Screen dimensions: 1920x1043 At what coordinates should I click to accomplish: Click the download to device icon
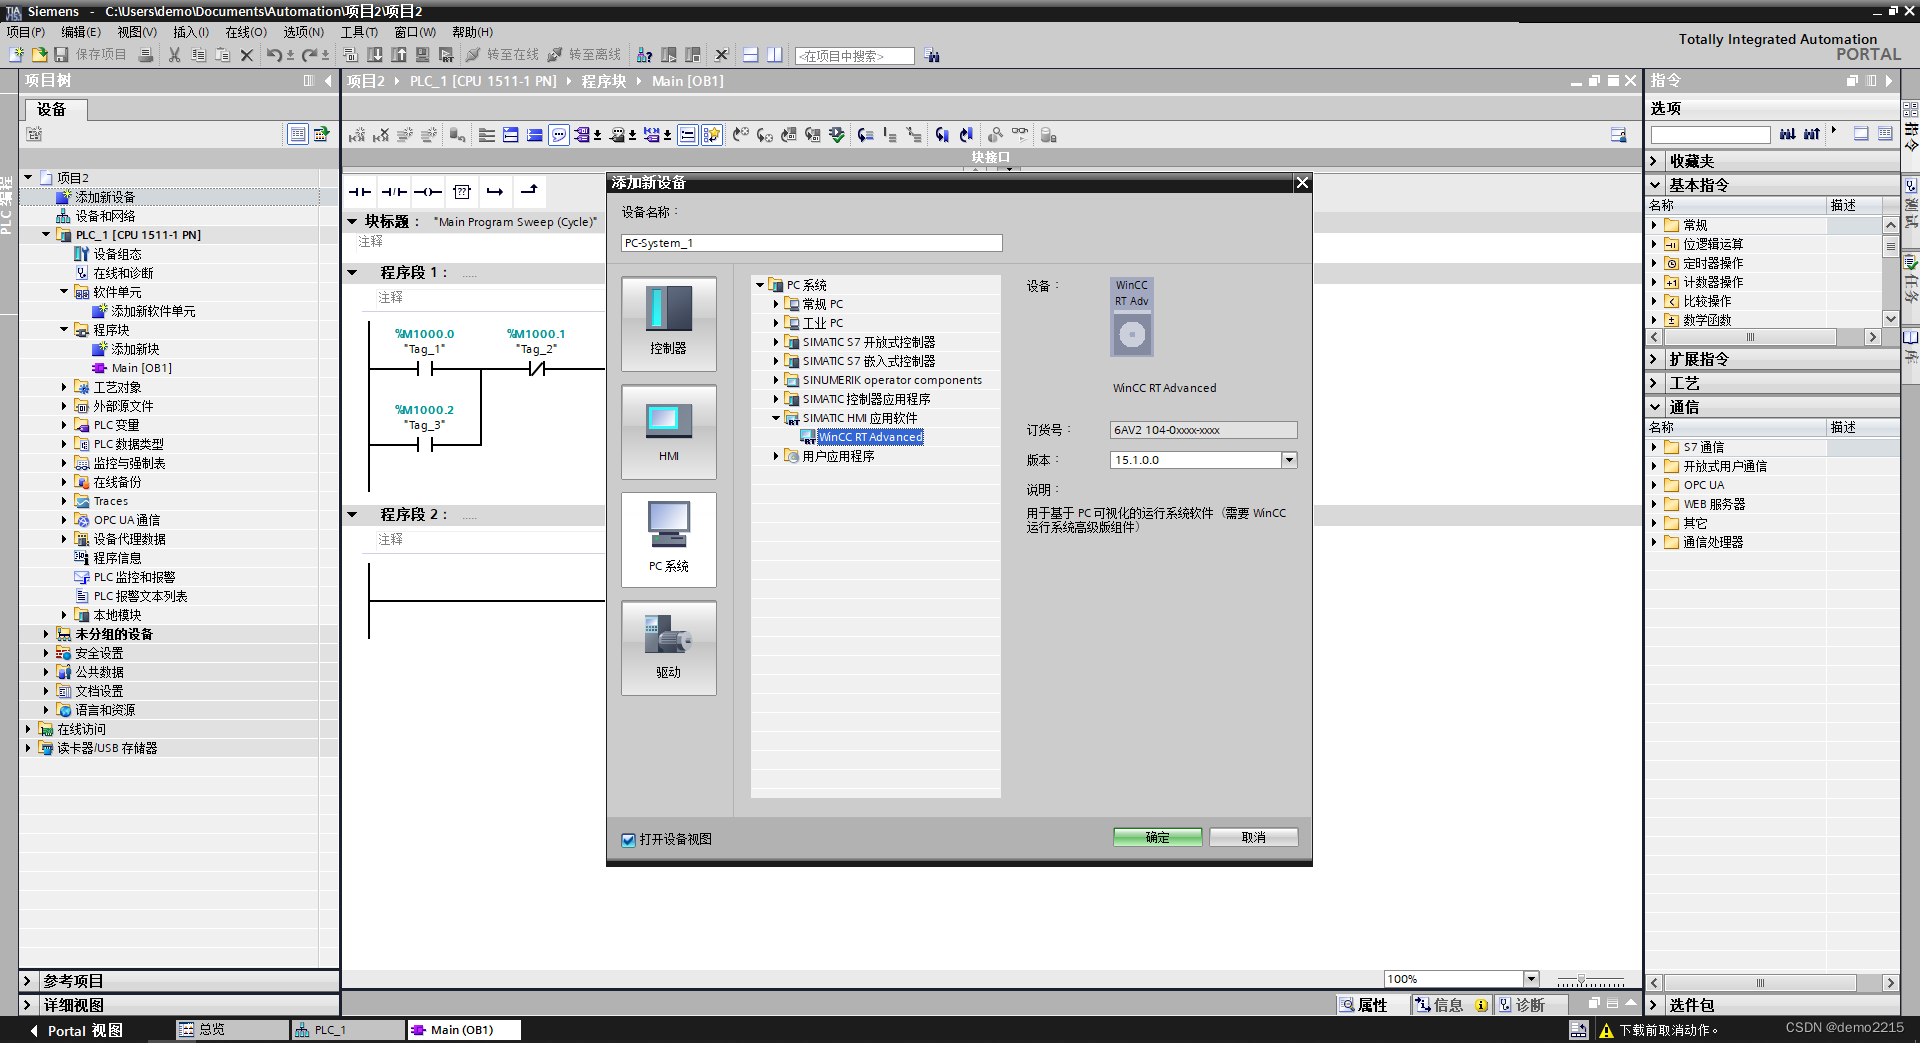pyautogui.click(x=375, y=55)
